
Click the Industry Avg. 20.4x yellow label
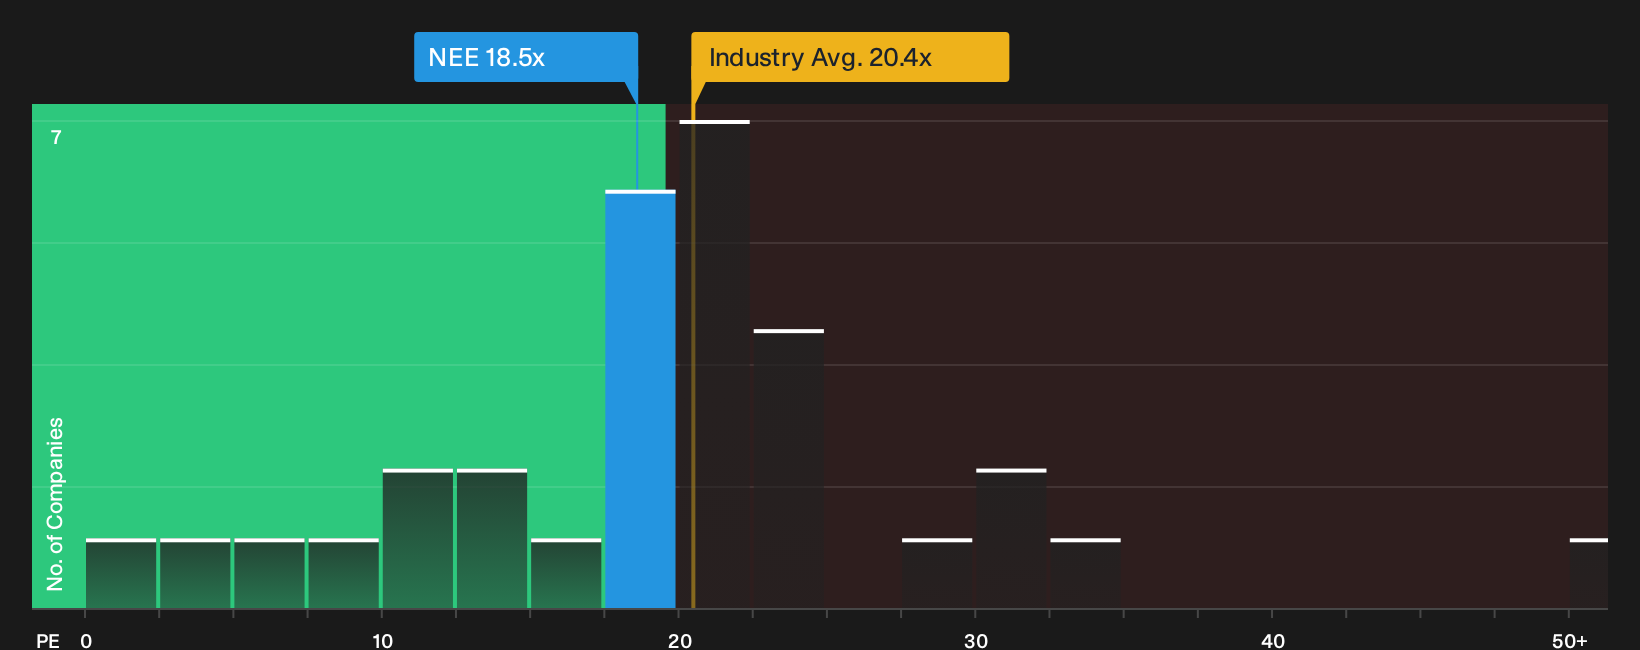[x=850, y=57]
